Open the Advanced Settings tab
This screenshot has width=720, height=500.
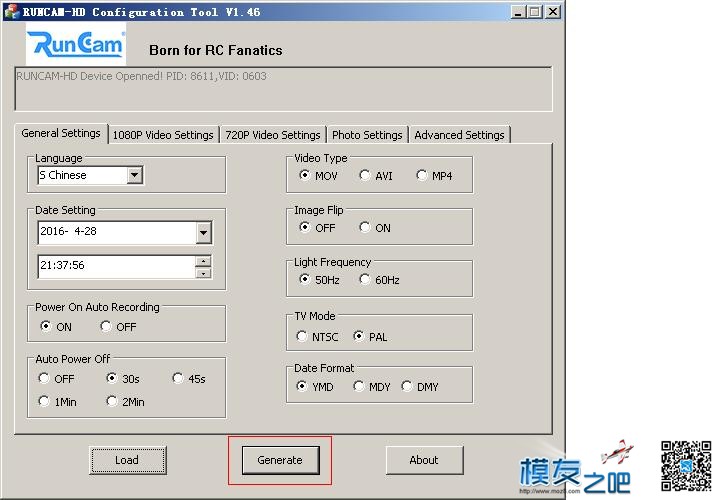click(459, 135)
